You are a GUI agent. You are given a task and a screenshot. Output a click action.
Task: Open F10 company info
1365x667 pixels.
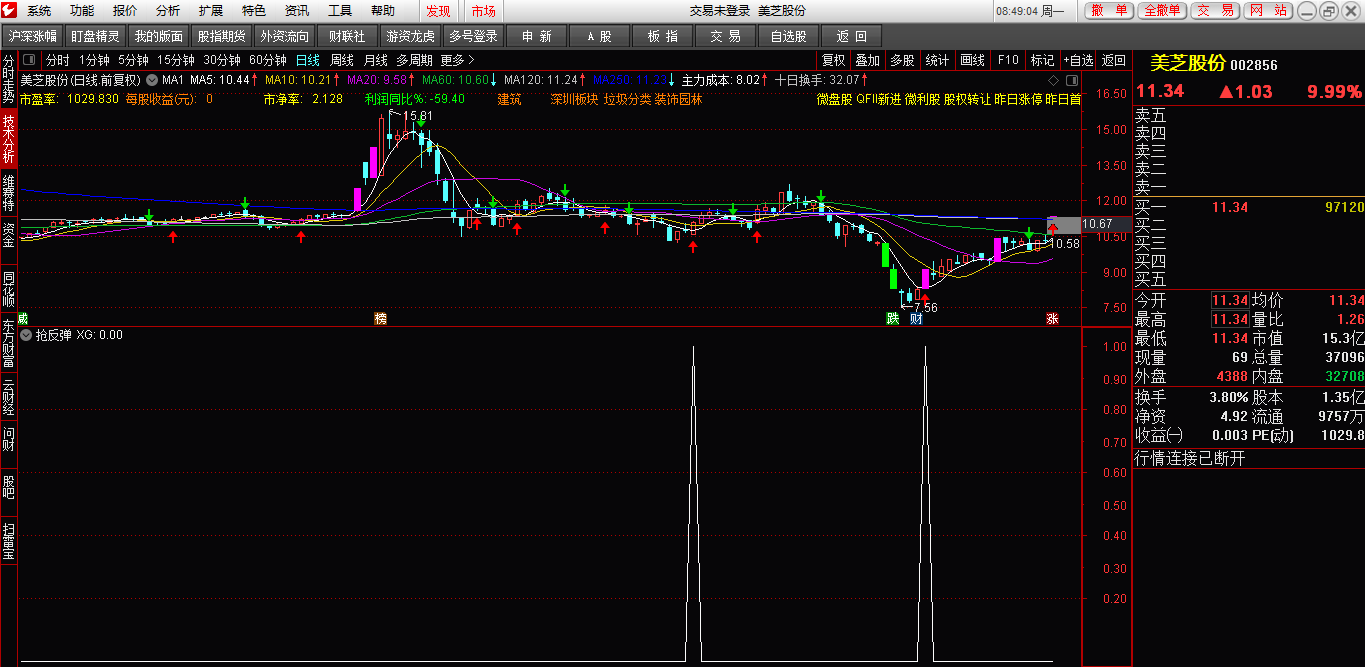[x=1008, y=60]
